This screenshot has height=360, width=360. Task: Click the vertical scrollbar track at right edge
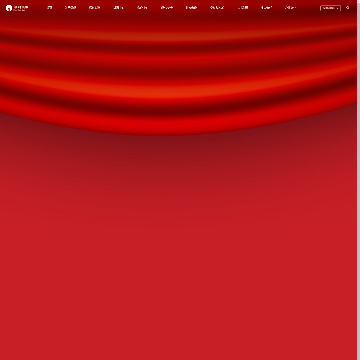coord(358,180)
